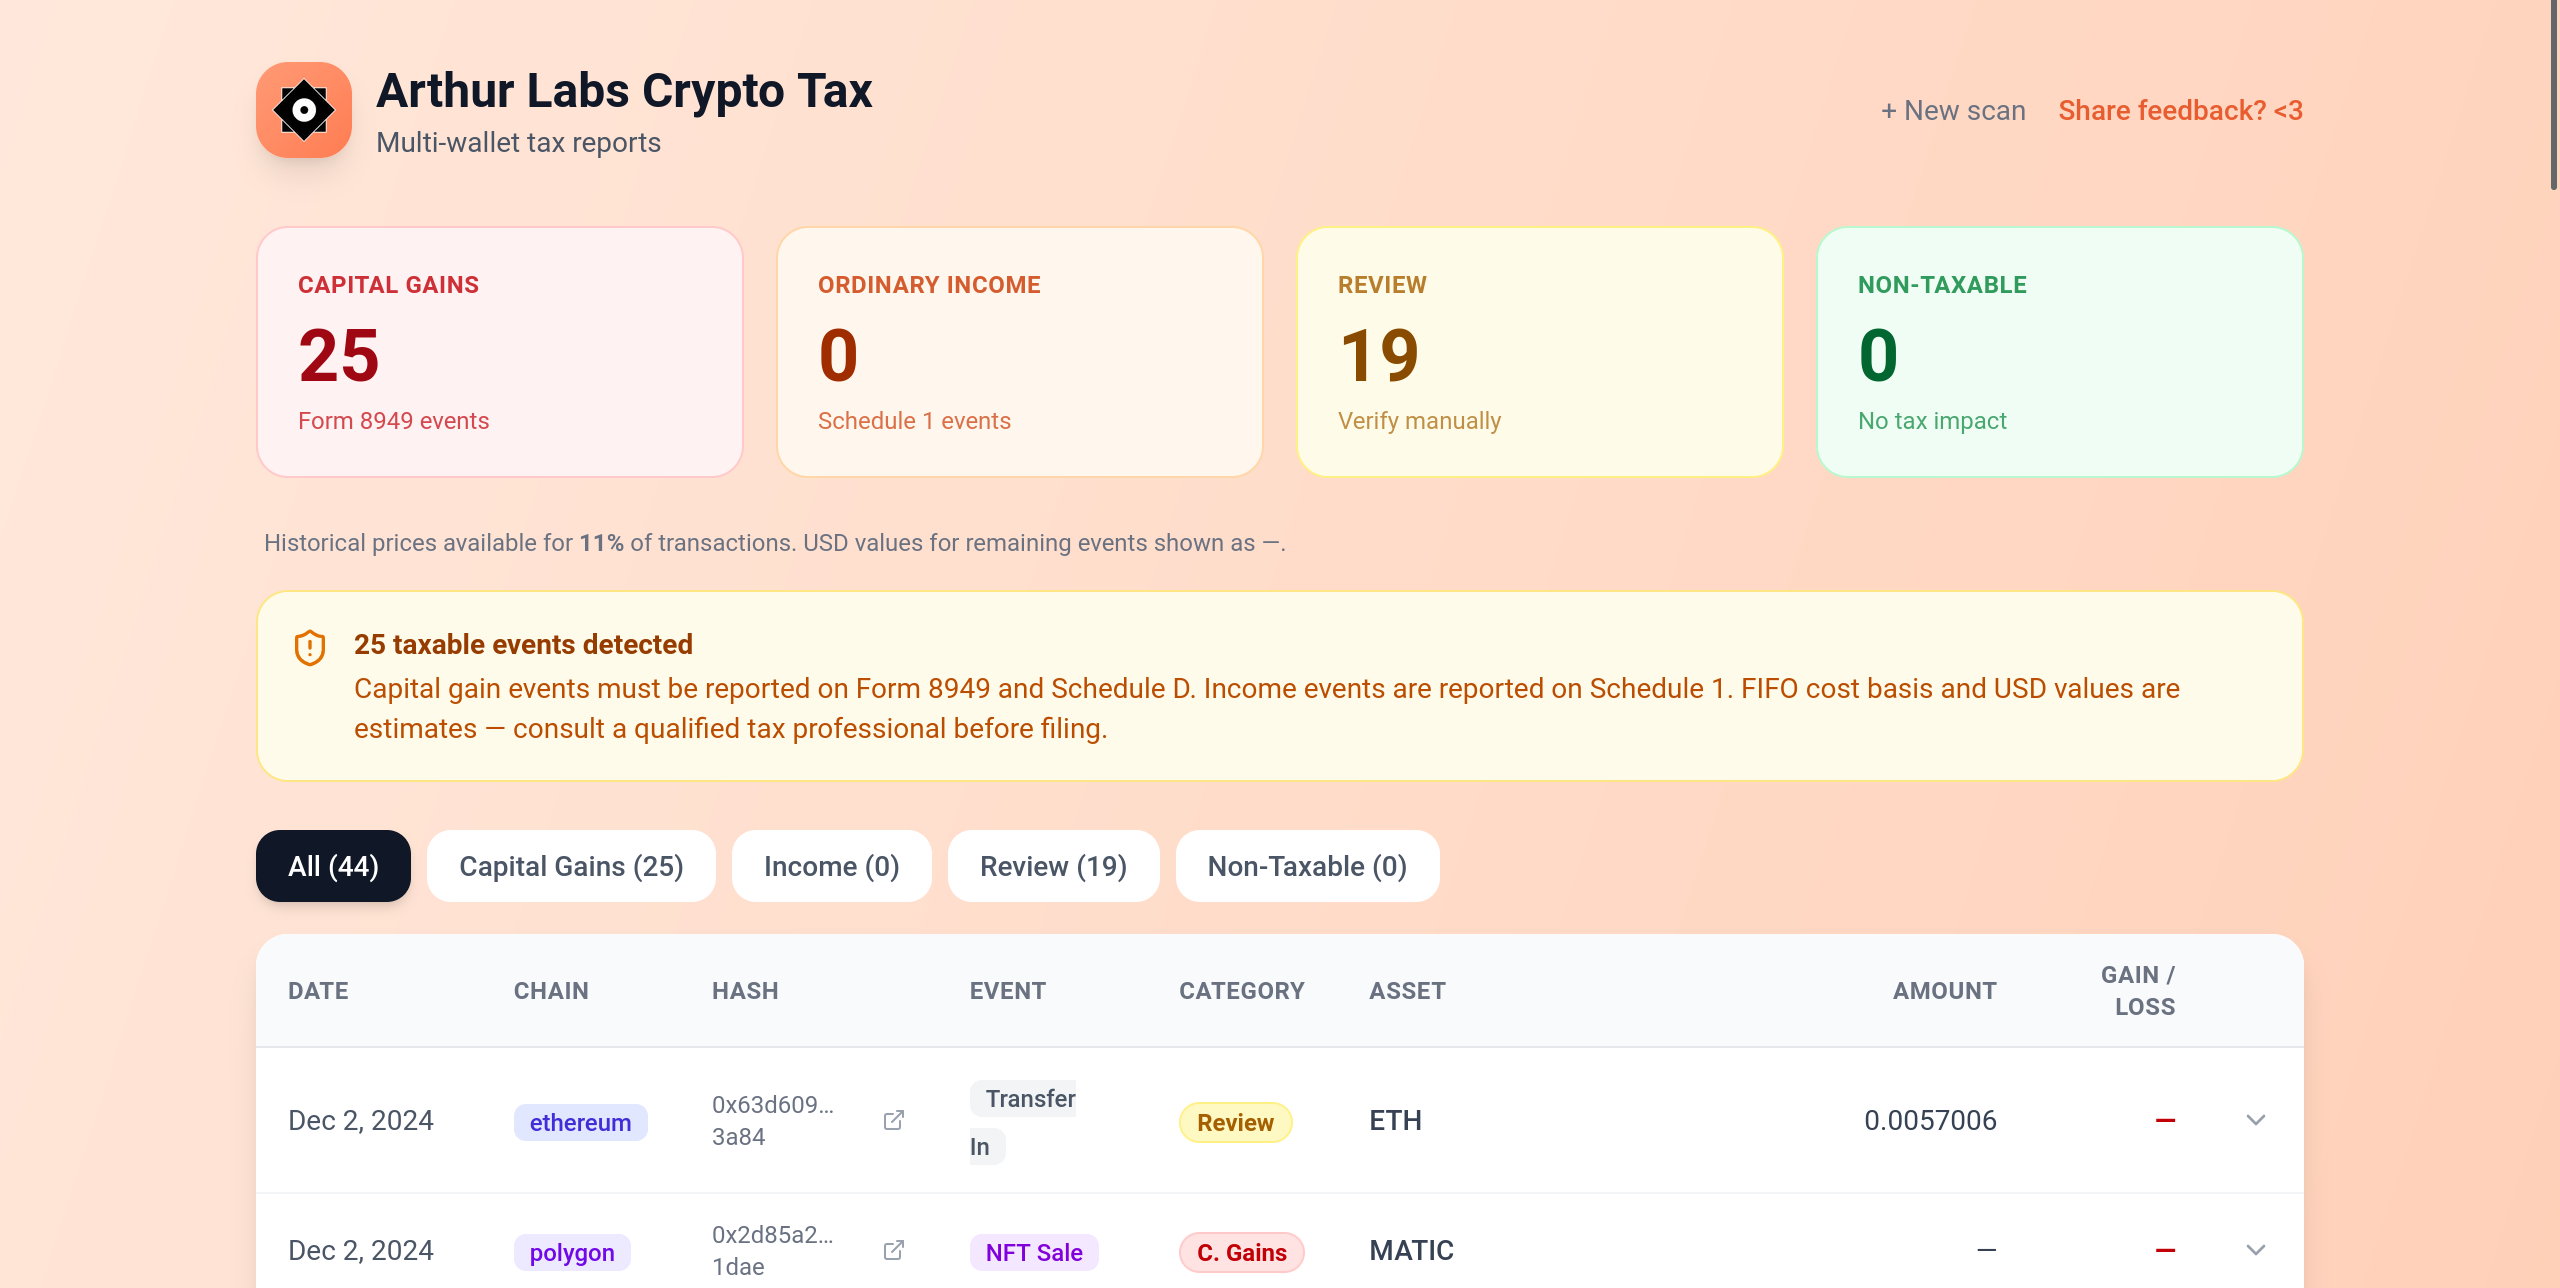Viewport: 2560px width, 1288px height.
Task: Toggle the ethereum chain badge
Action: pyautogui.click(x=580, y=1122)
